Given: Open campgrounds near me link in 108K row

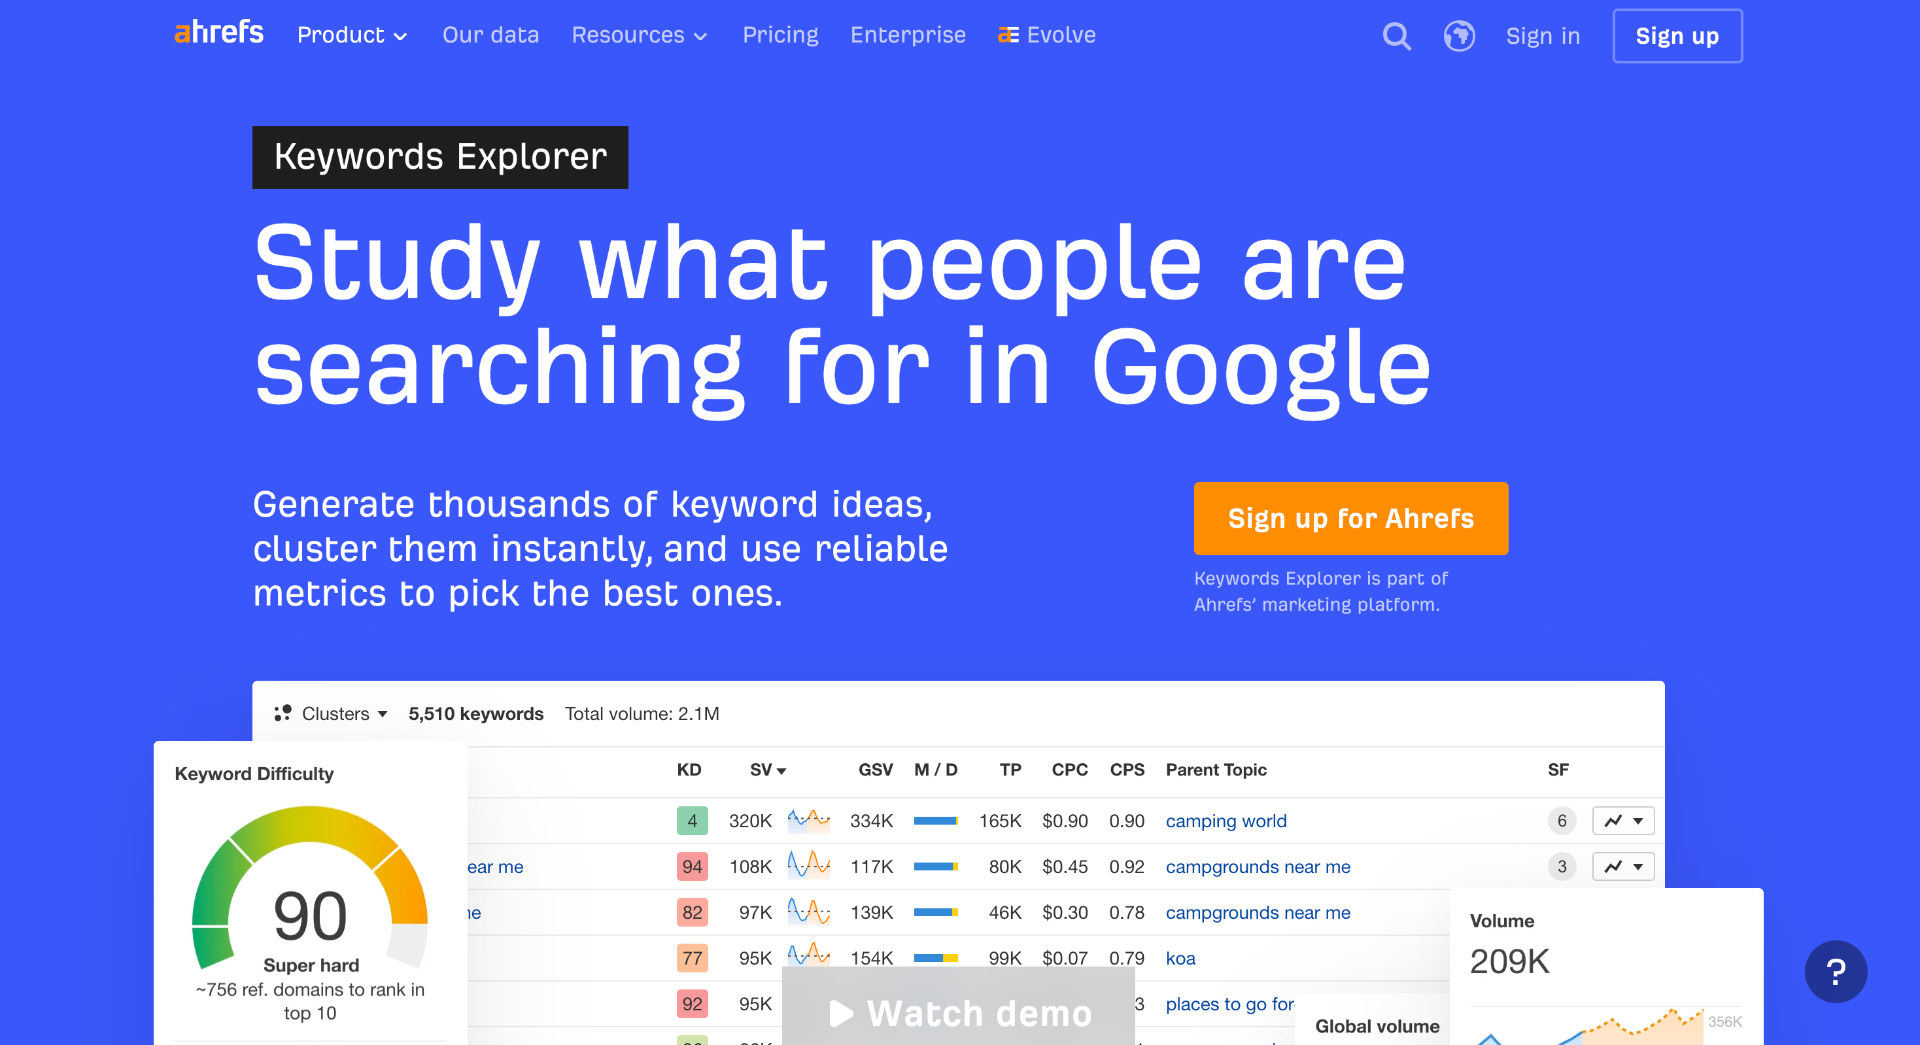Looking at the screenshot, I should (1258, 867).
